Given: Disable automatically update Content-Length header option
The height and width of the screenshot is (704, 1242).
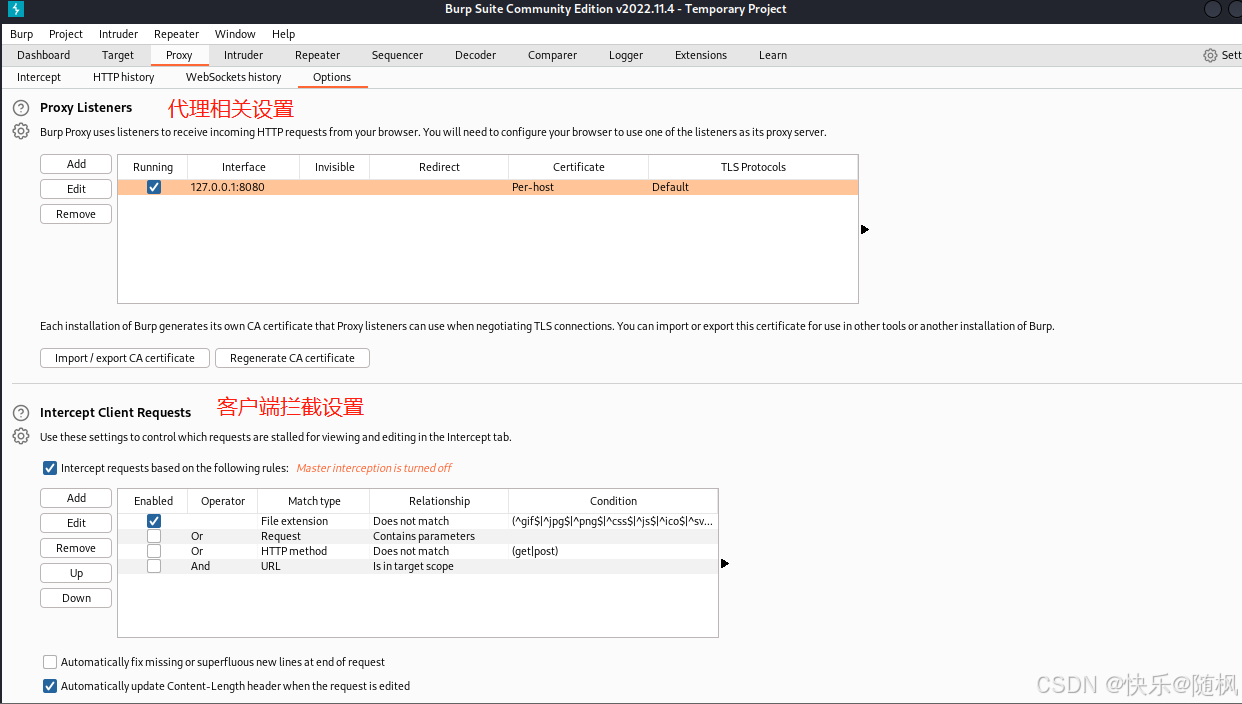Looking at the screenshot, I should point(50,686).
